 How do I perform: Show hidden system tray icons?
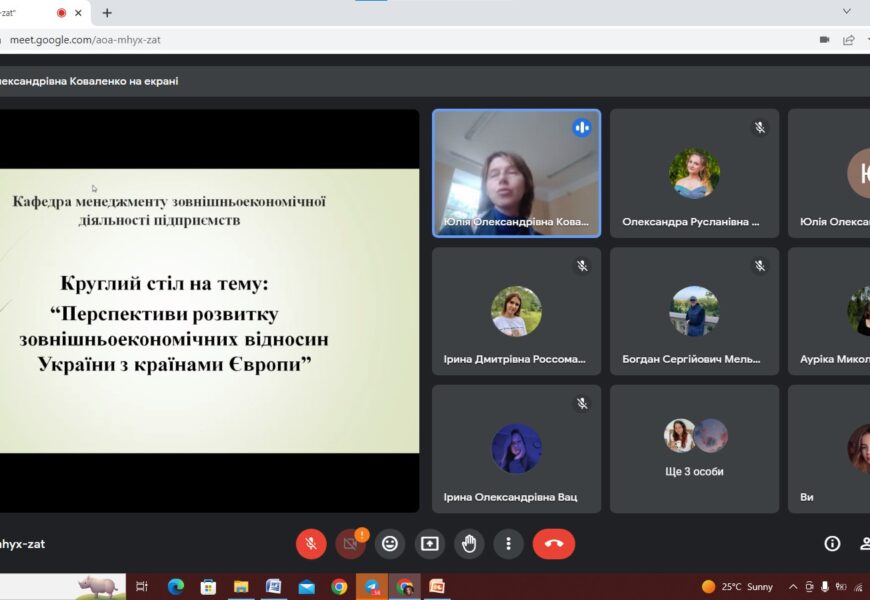pyautogui.click(x=793, y=587)
